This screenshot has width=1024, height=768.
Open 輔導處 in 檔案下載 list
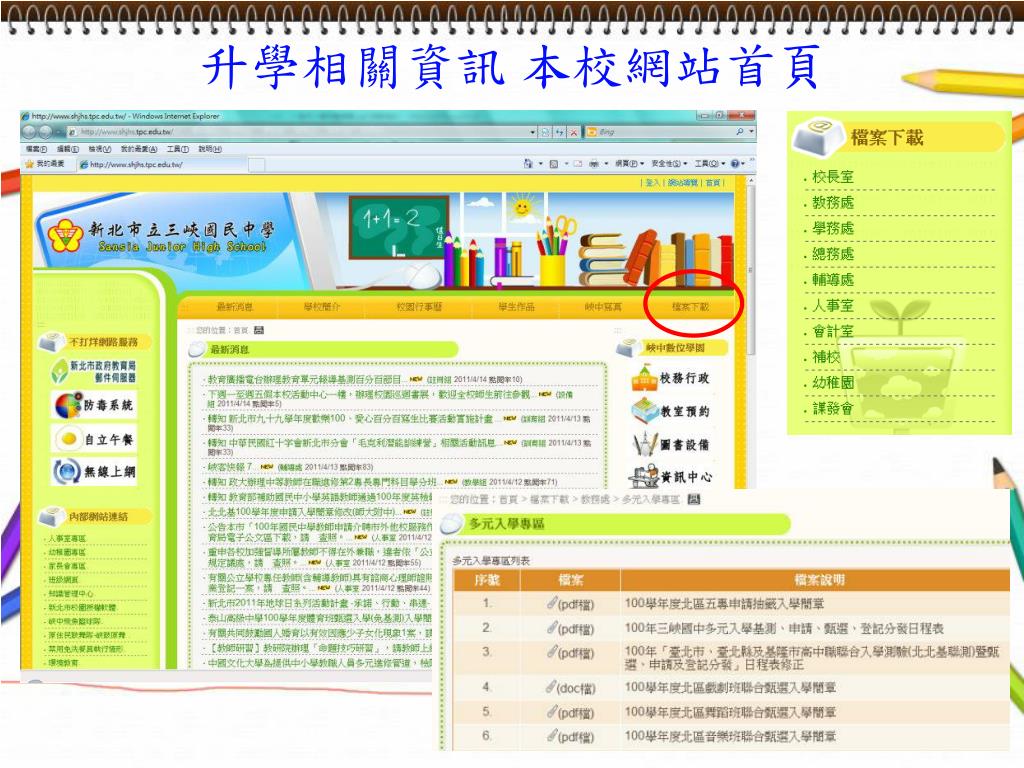(833, 280)
